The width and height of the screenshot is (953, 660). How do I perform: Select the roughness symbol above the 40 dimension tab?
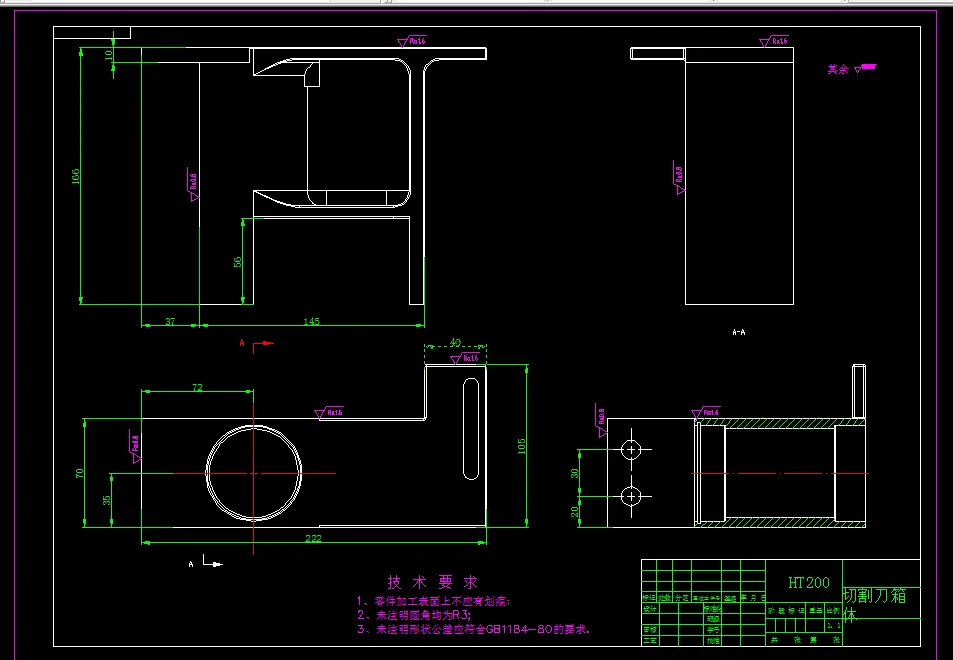coord(465,359)
